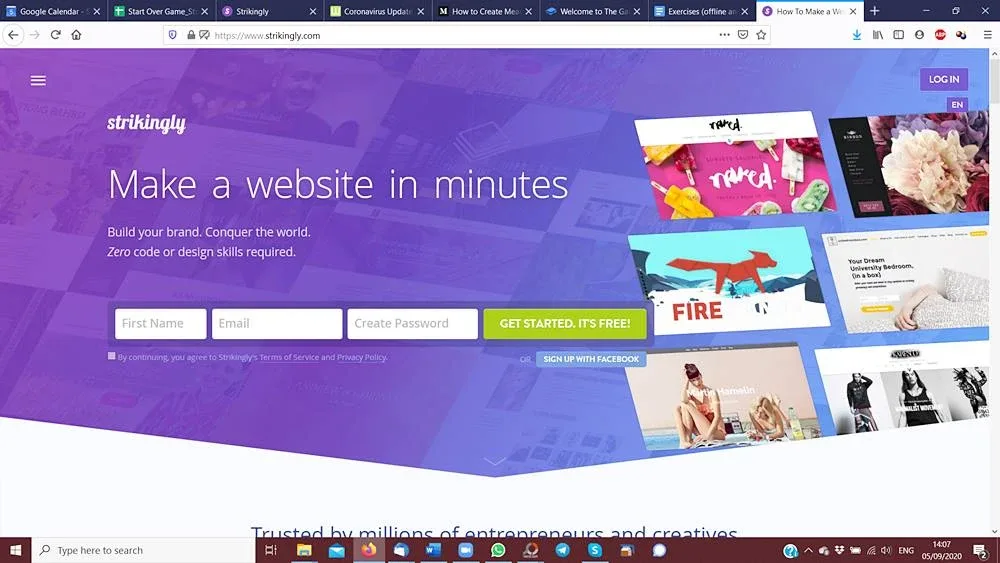The width and height of the screenshot is (1000, 563).
Task: Click the Strikingly logo
Action: click(x=146, y=122)
